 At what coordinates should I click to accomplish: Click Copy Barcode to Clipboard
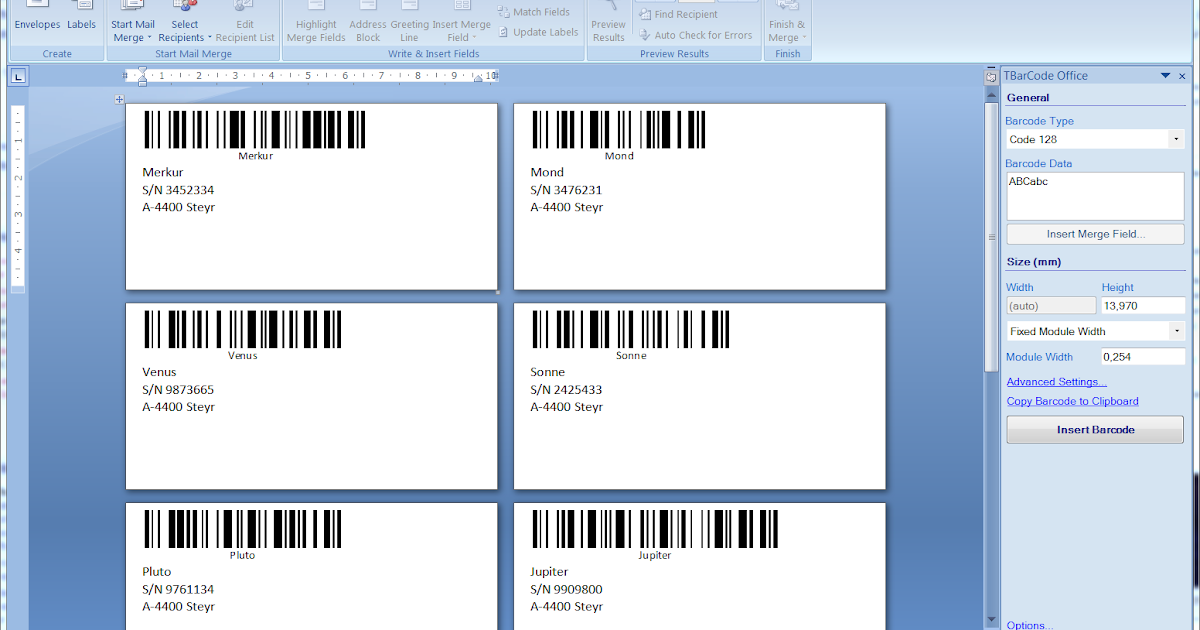[1071, 401]
